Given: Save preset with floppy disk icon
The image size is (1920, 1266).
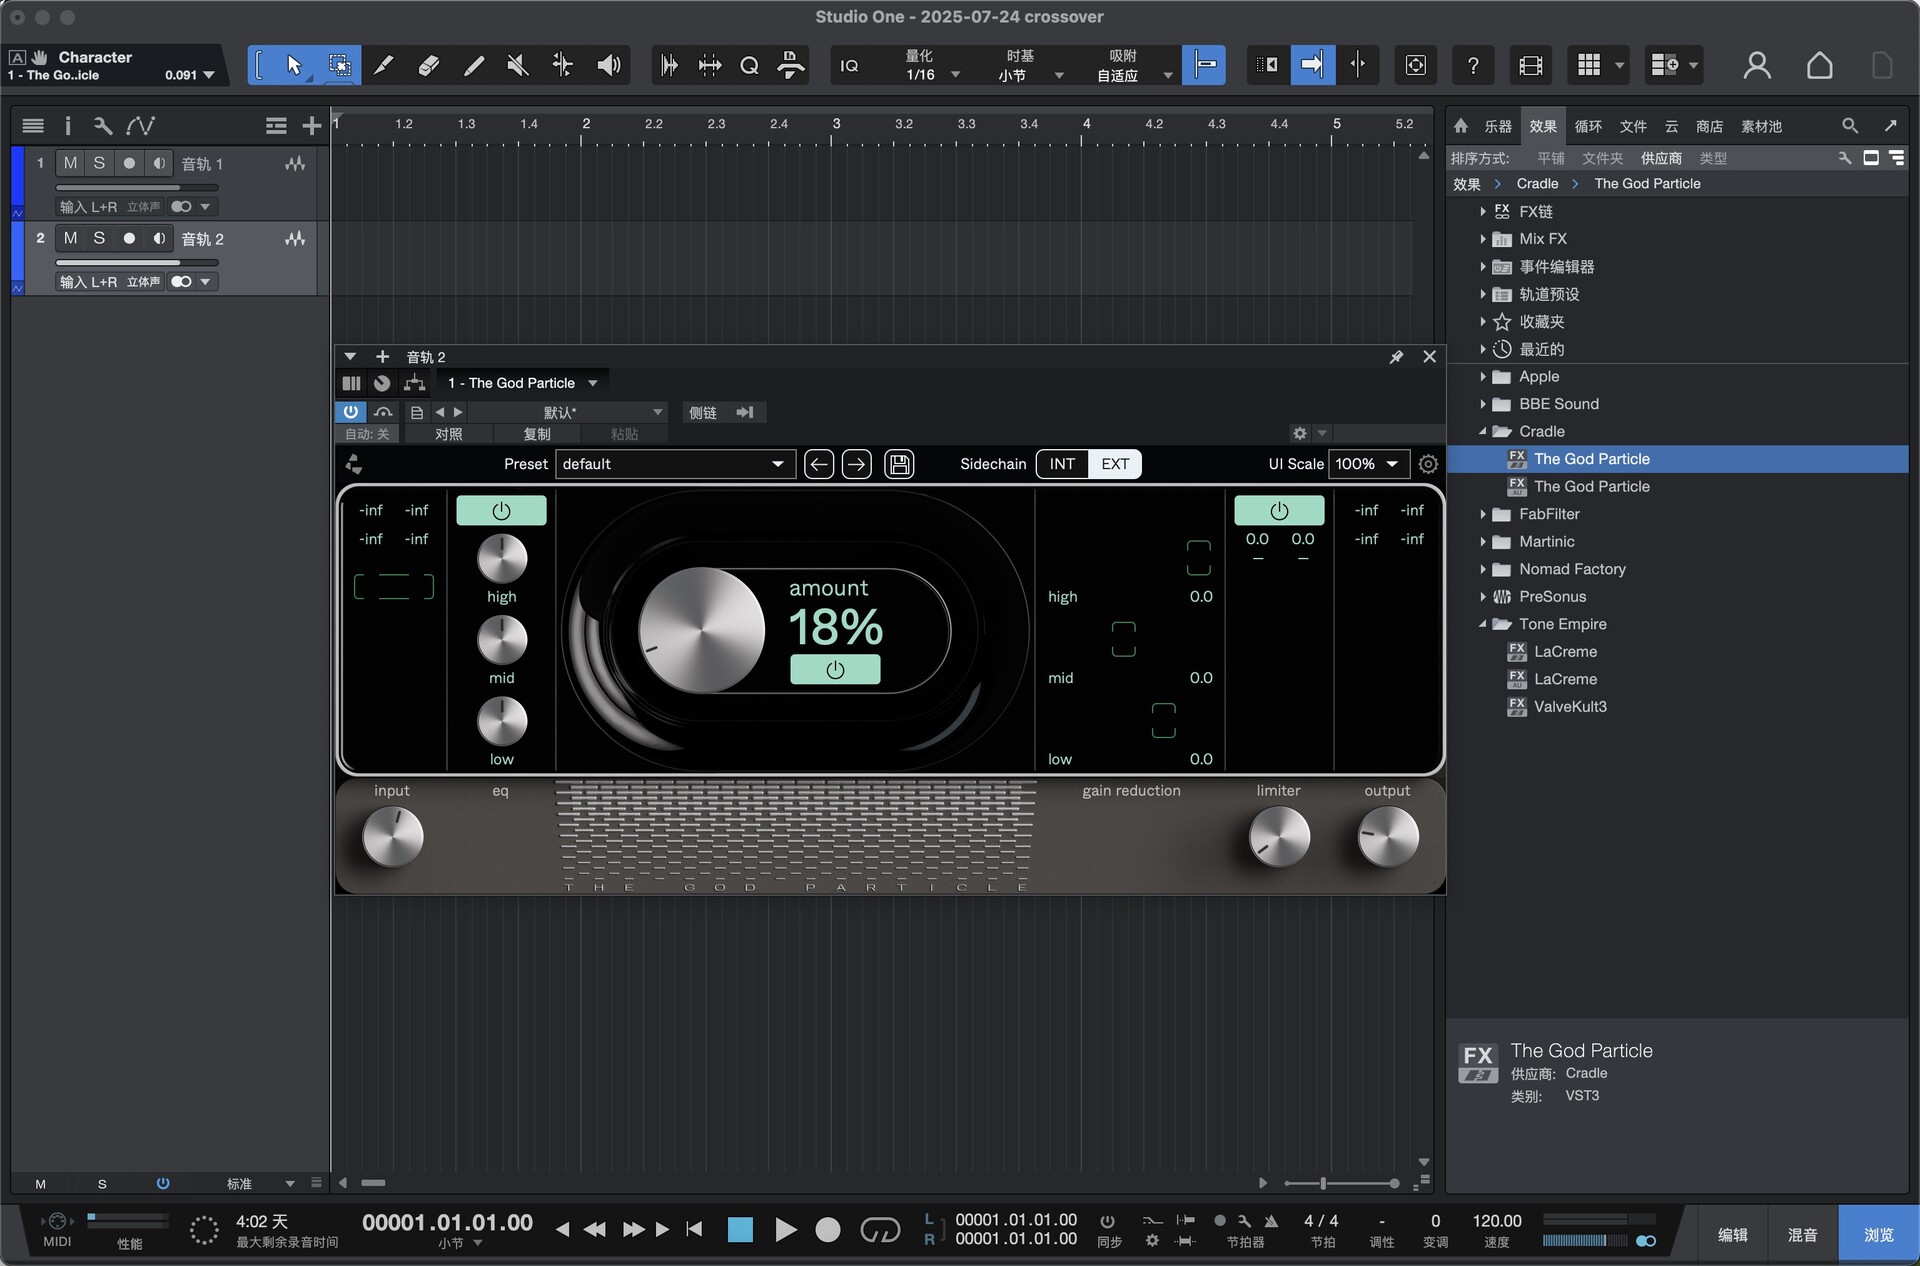Looking at the screenshot, I should coord(899,464).
